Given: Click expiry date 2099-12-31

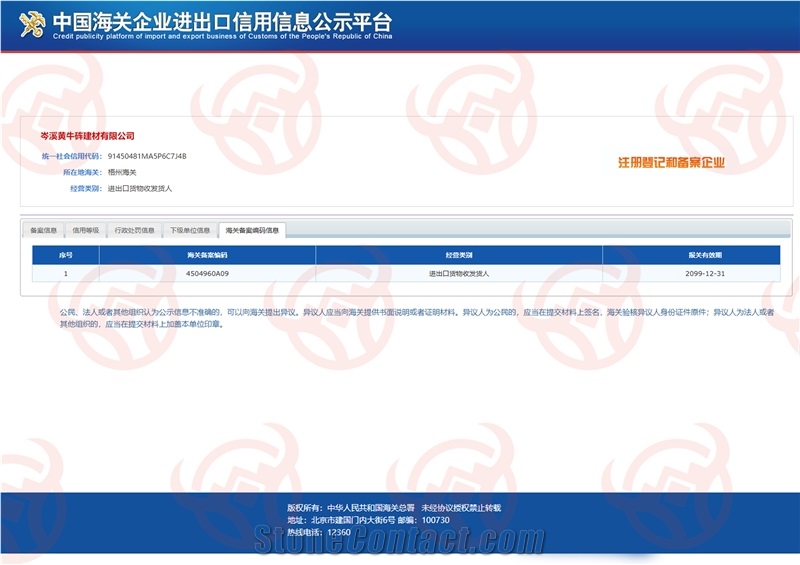Looking at the screenshot, I should point(705,274).
